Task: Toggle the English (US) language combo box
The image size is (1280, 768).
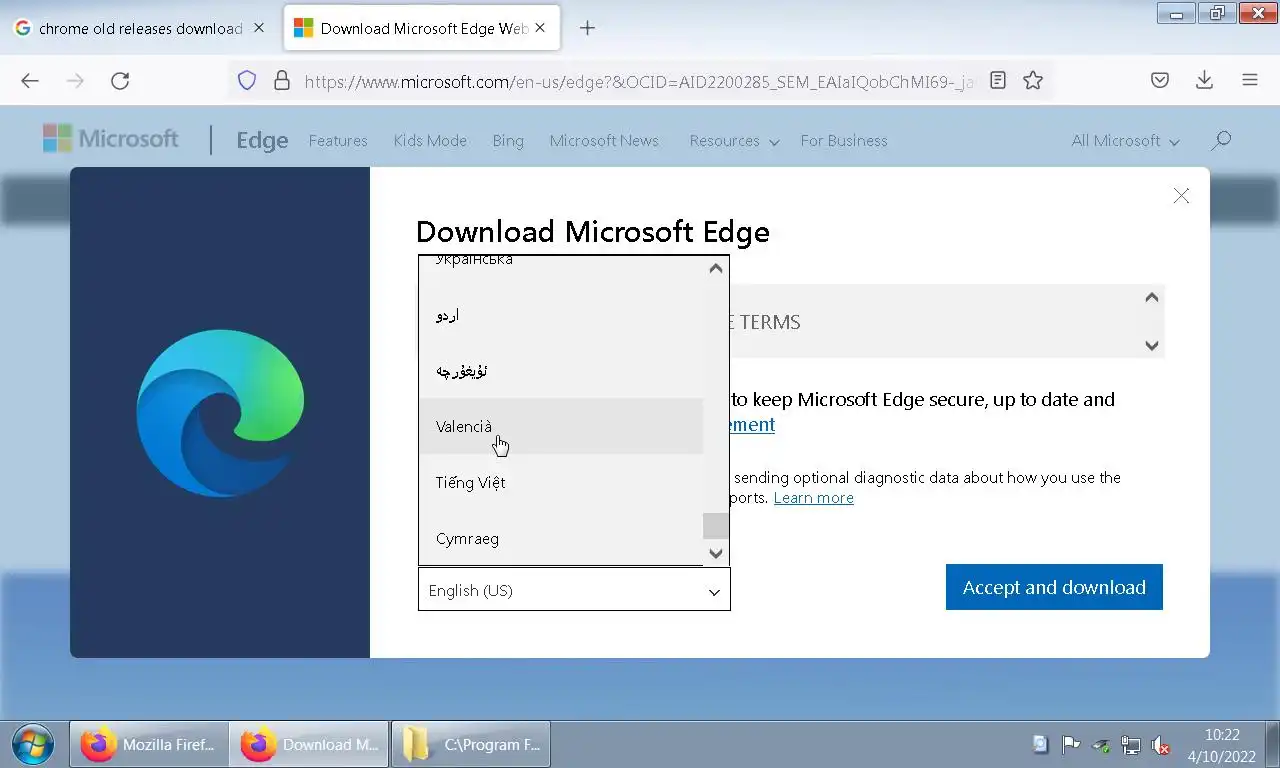Action: pyautogui.click(x=574, y=590)
